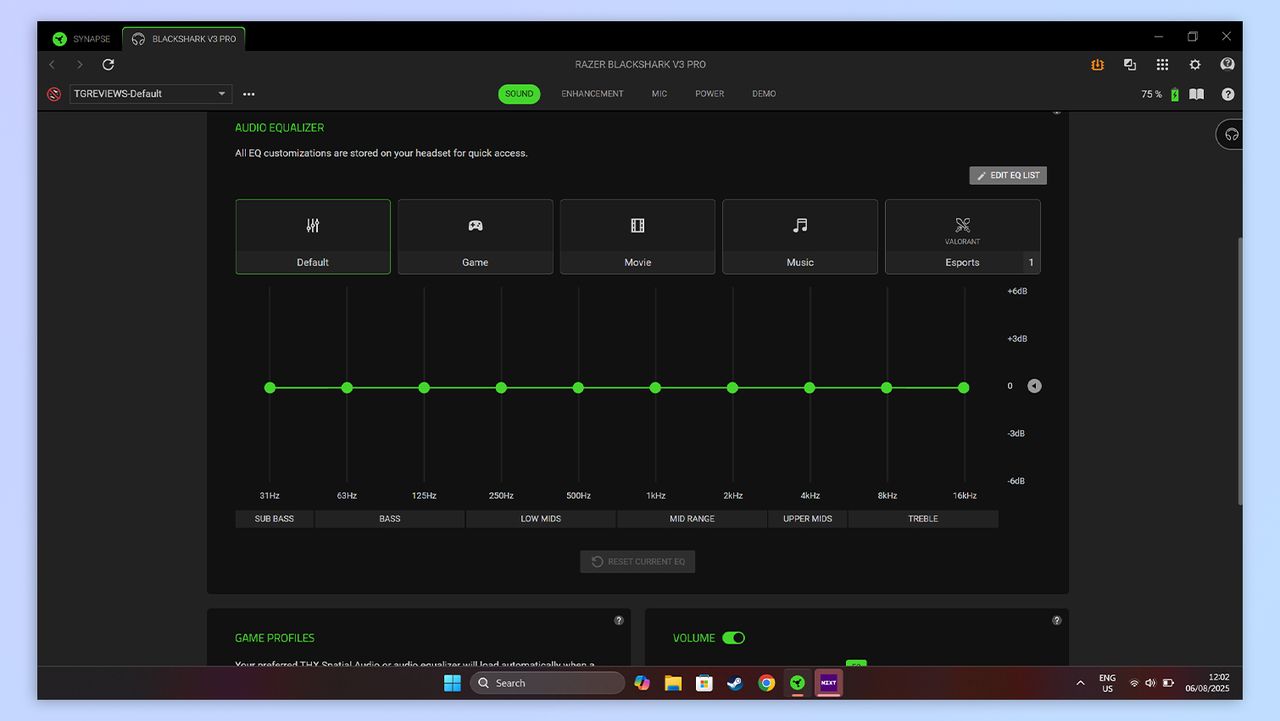Image resolution: width=1280 pixels, height=721 pixels.
Task: Click the 31Hz EQ slider handle
Action: pyautogui.click(x=270, y=388)
